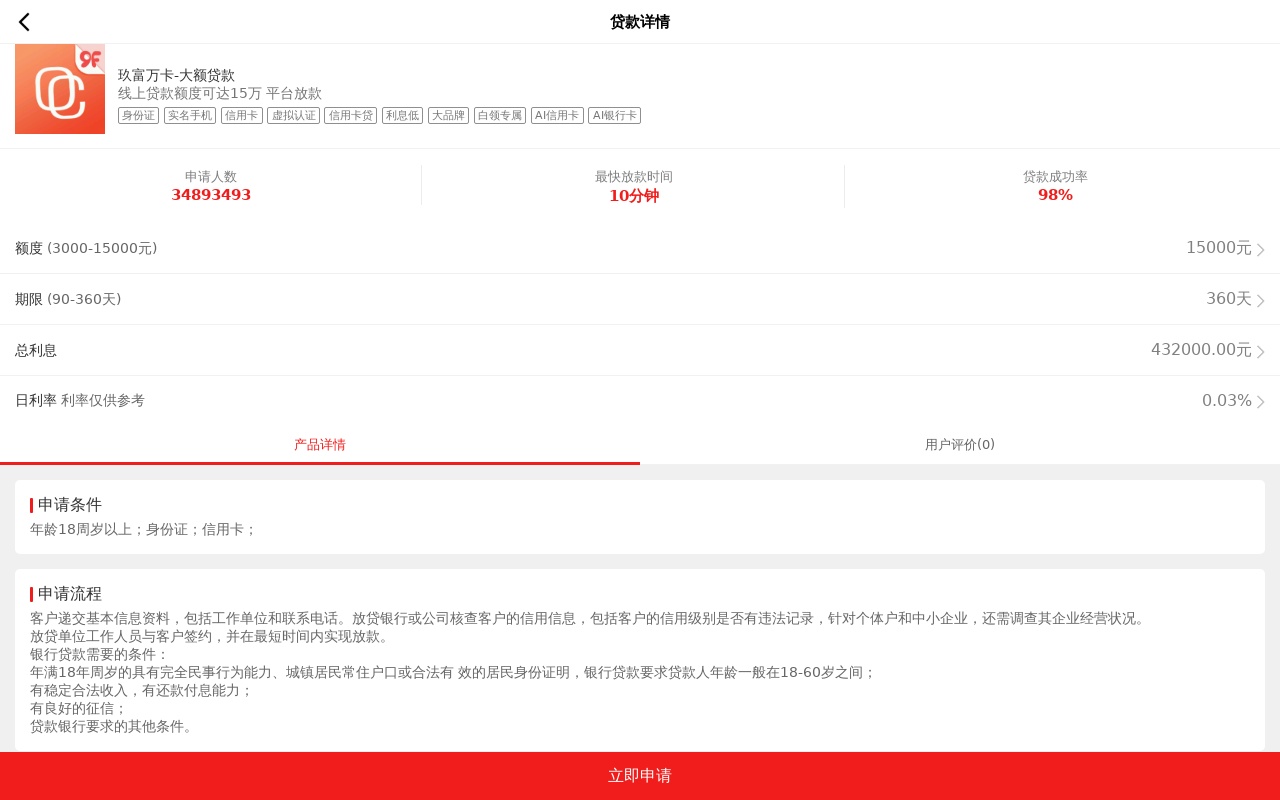Image resolution: width=1280 pixels, height=800 pixels.
Task: Click the 98% success rate value
Action: pos(1055,195)
